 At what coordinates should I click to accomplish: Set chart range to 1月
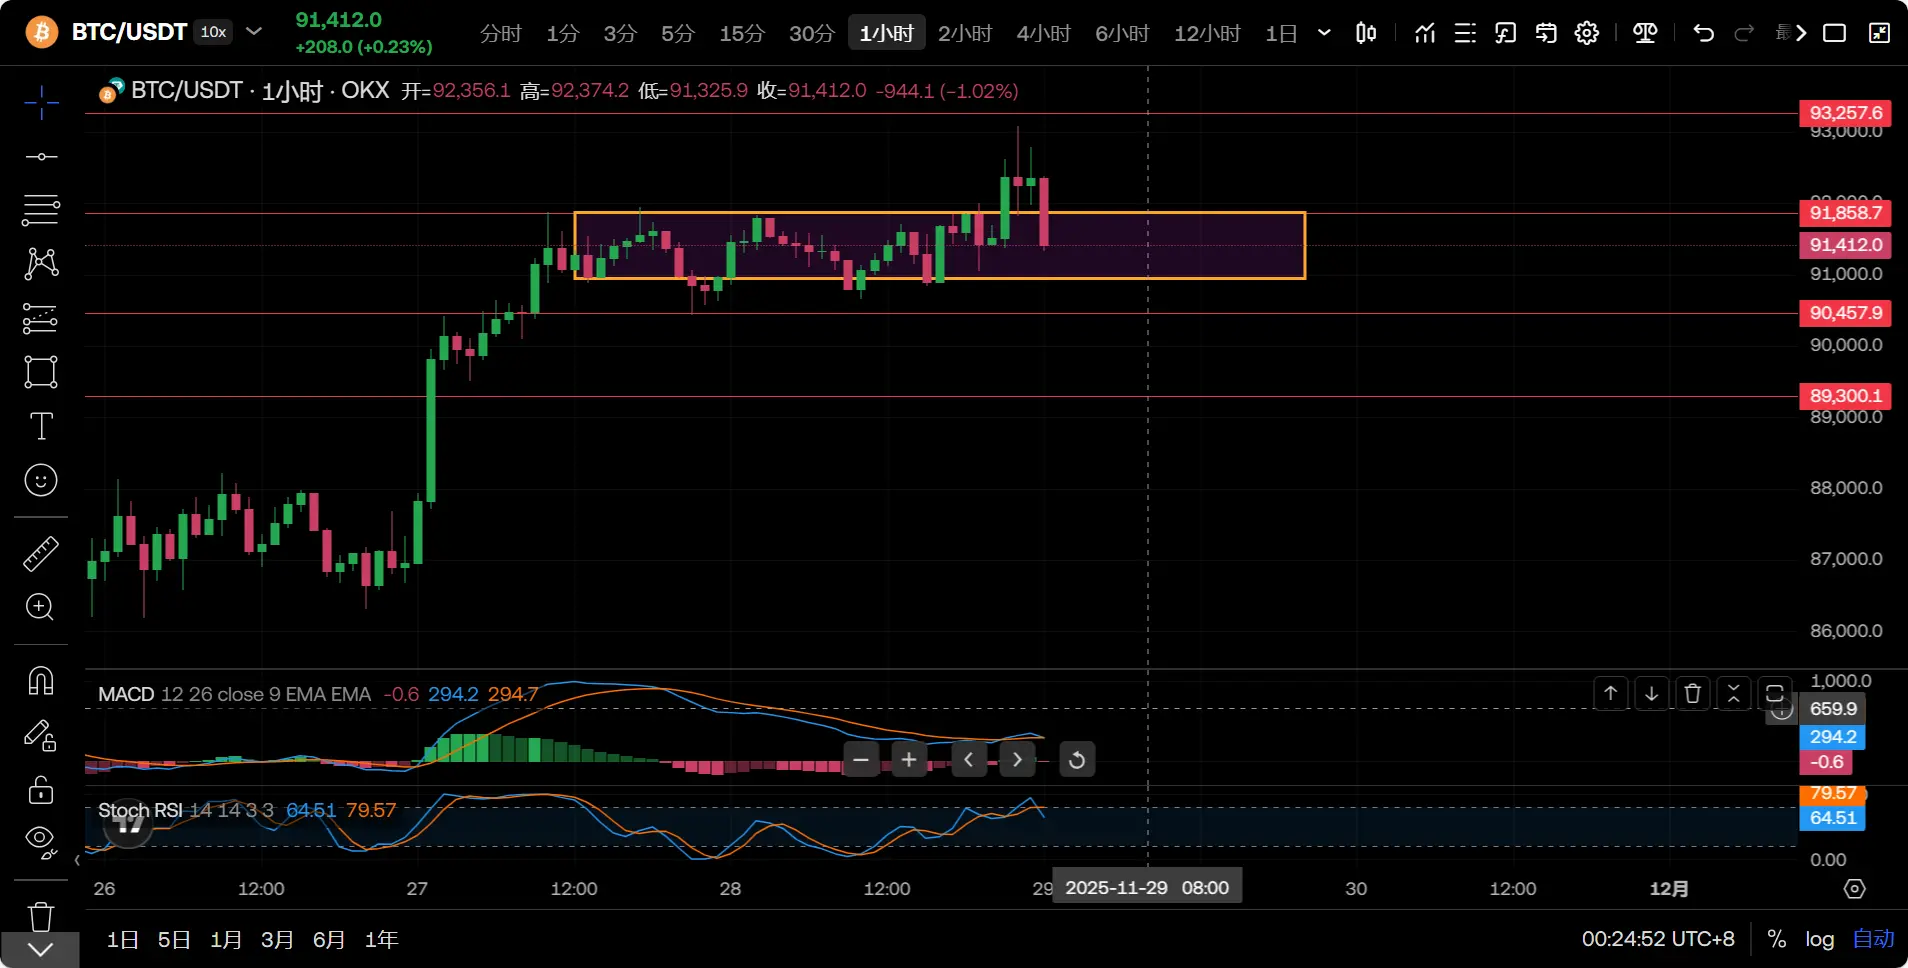point(226,940)
